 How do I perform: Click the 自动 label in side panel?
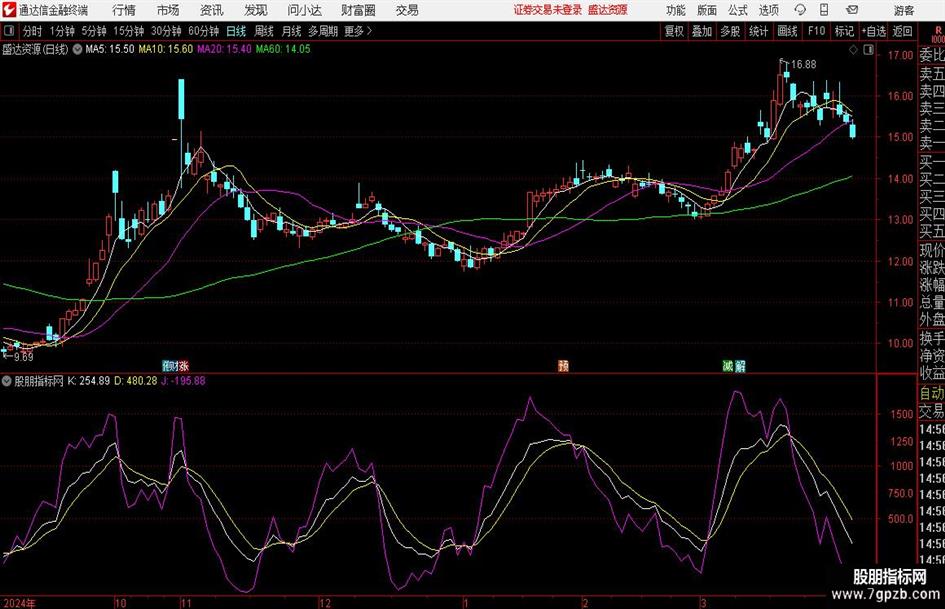point(932,393)
